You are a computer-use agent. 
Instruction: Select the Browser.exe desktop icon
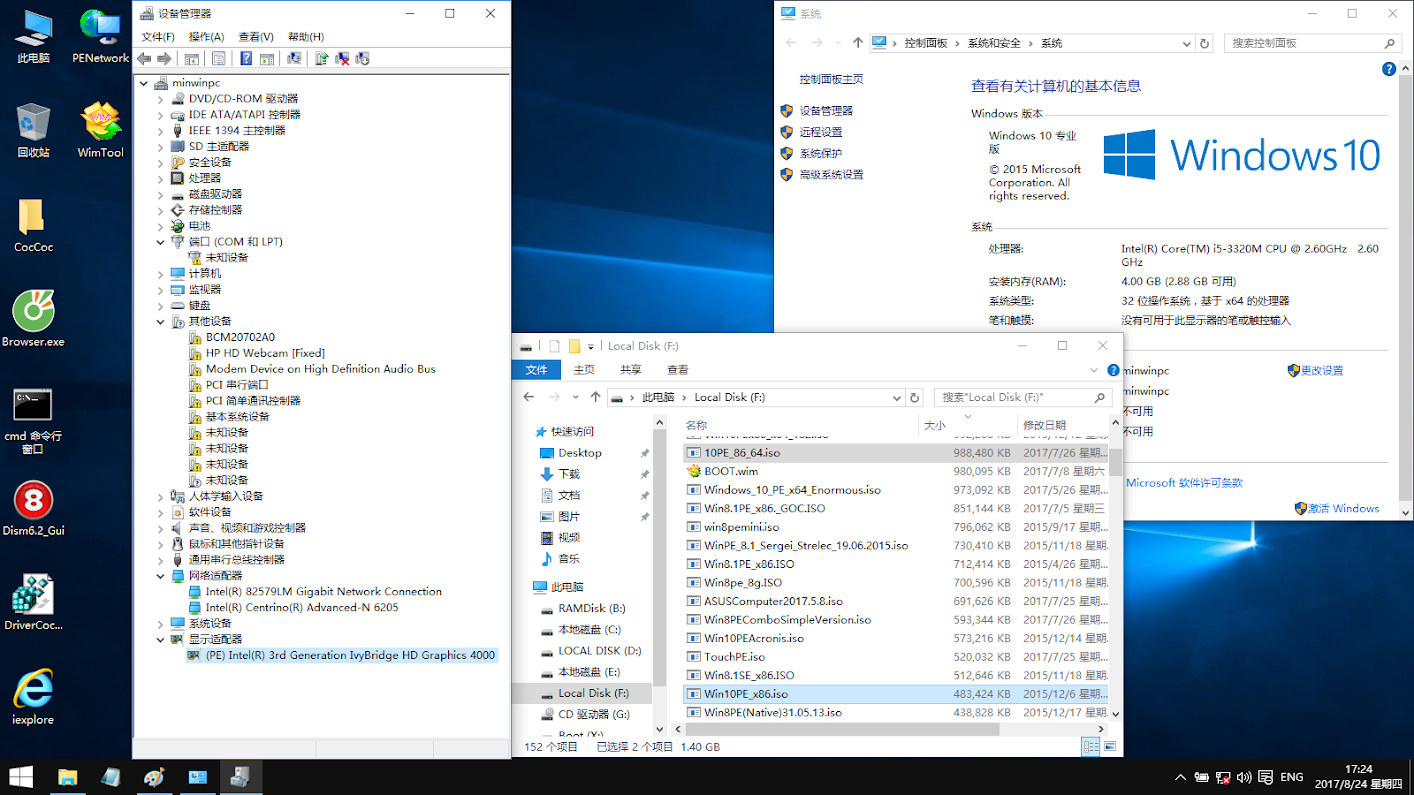pyautogui.click(x=32, y=320)
